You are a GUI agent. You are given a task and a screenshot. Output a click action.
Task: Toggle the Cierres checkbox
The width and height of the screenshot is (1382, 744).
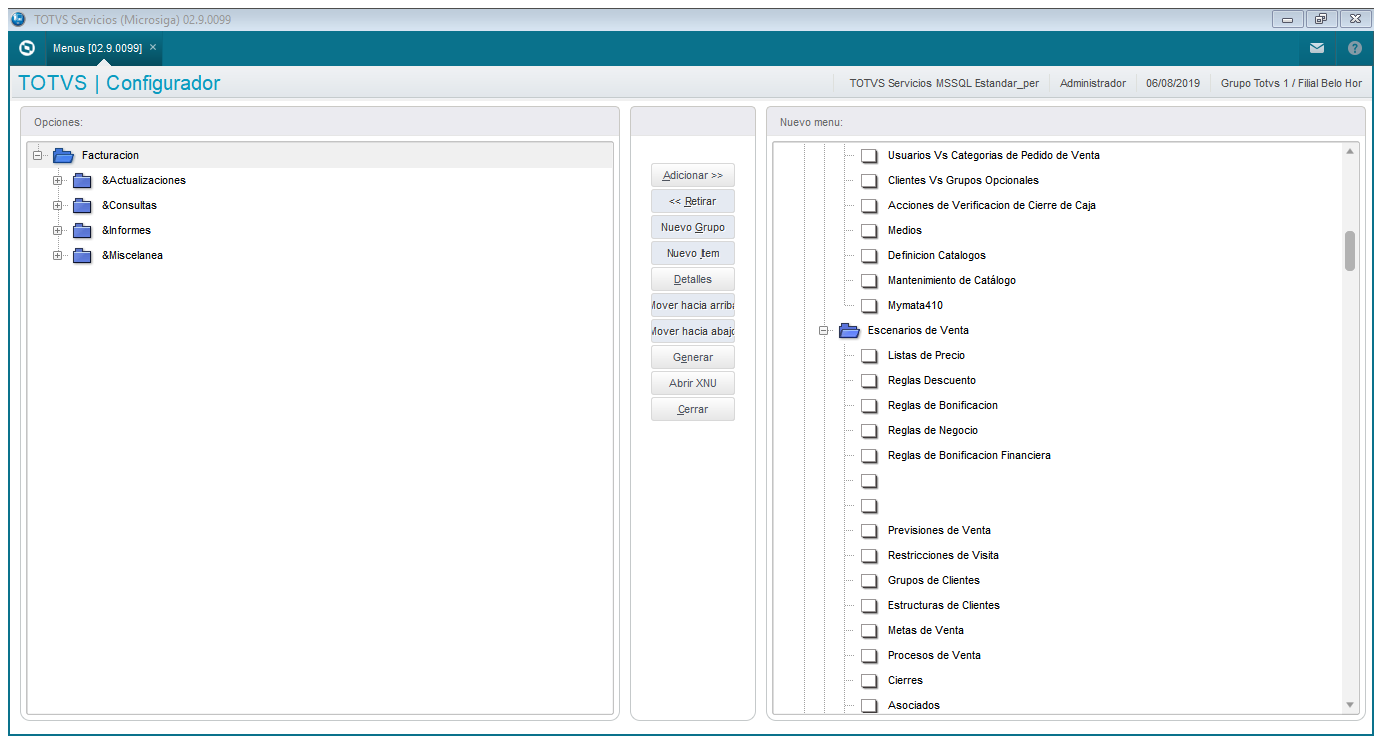click(x=869, y=680)
